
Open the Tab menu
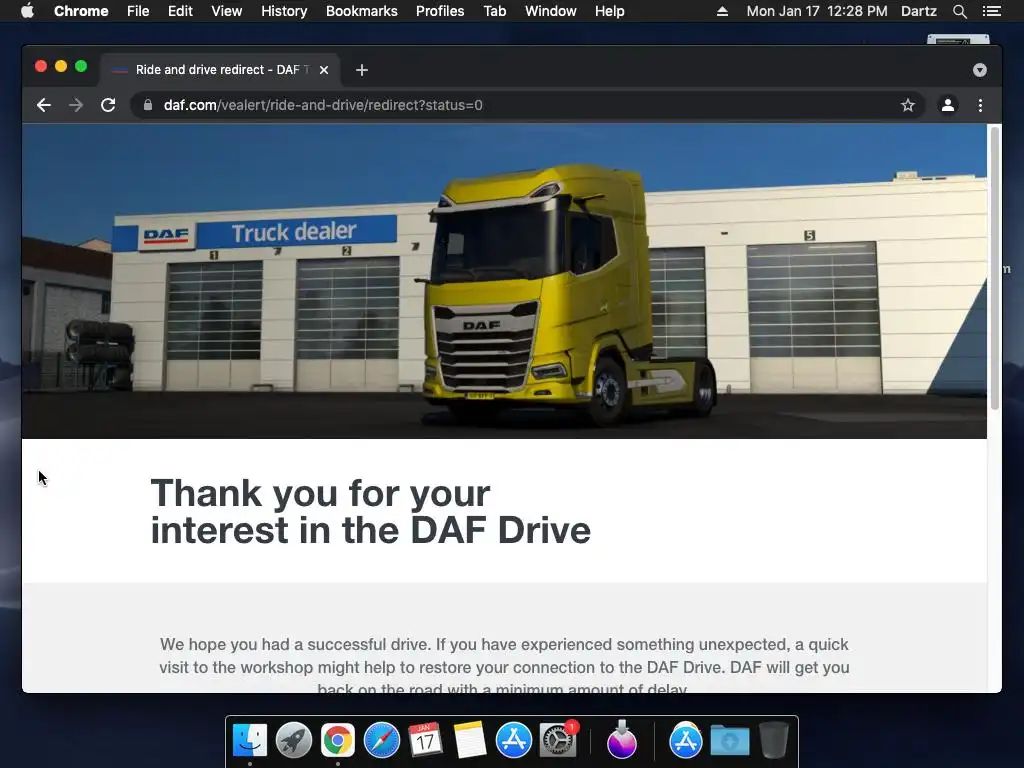tap(494, 11)
